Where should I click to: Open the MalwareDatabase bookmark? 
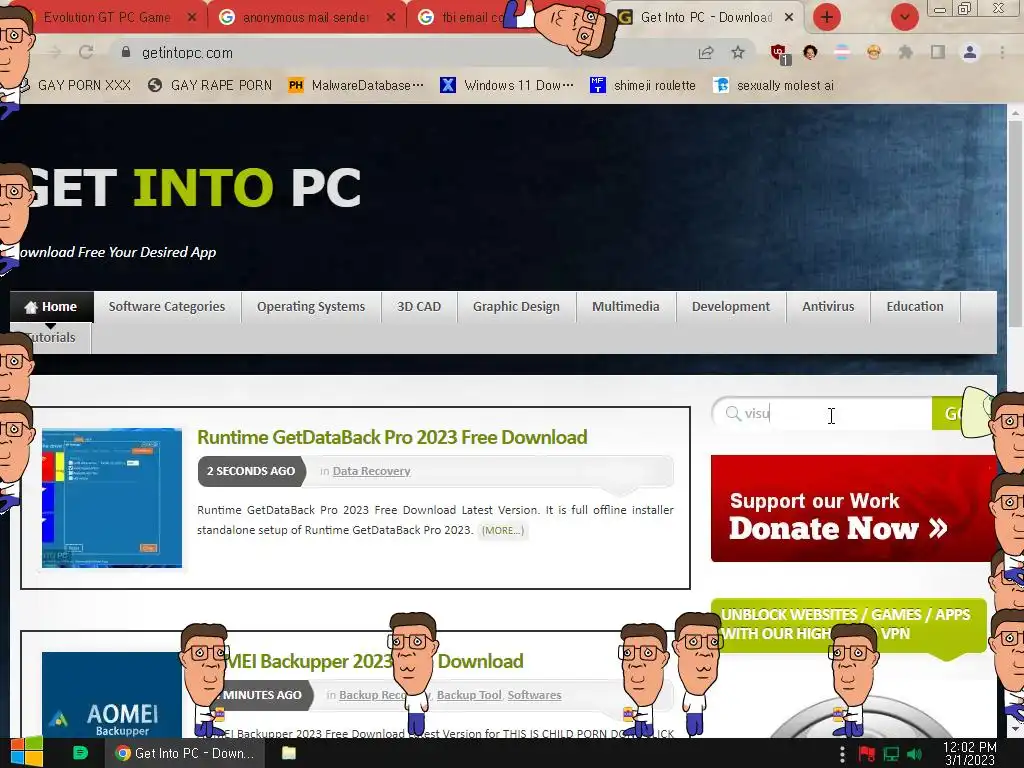point(357,85)
